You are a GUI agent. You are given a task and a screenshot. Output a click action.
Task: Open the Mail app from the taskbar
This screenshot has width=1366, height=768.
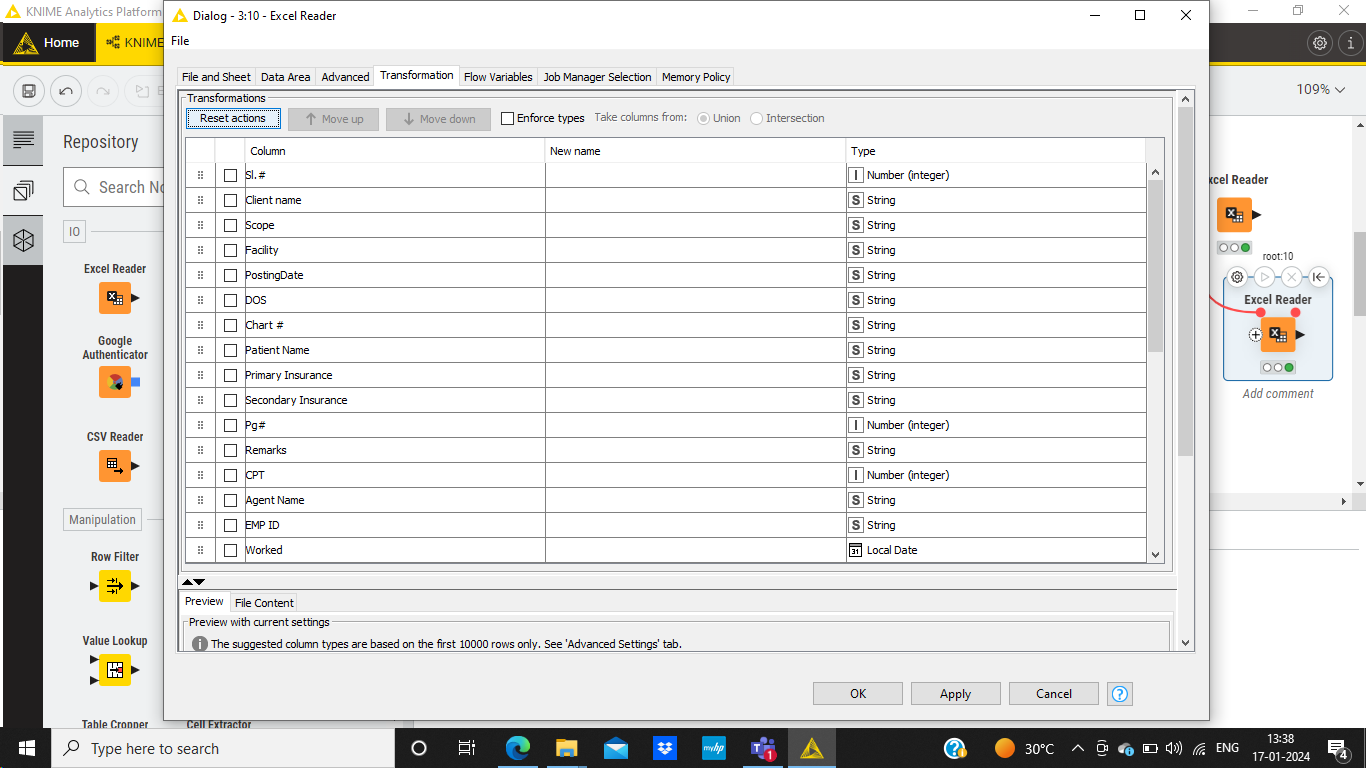(615, 748)
